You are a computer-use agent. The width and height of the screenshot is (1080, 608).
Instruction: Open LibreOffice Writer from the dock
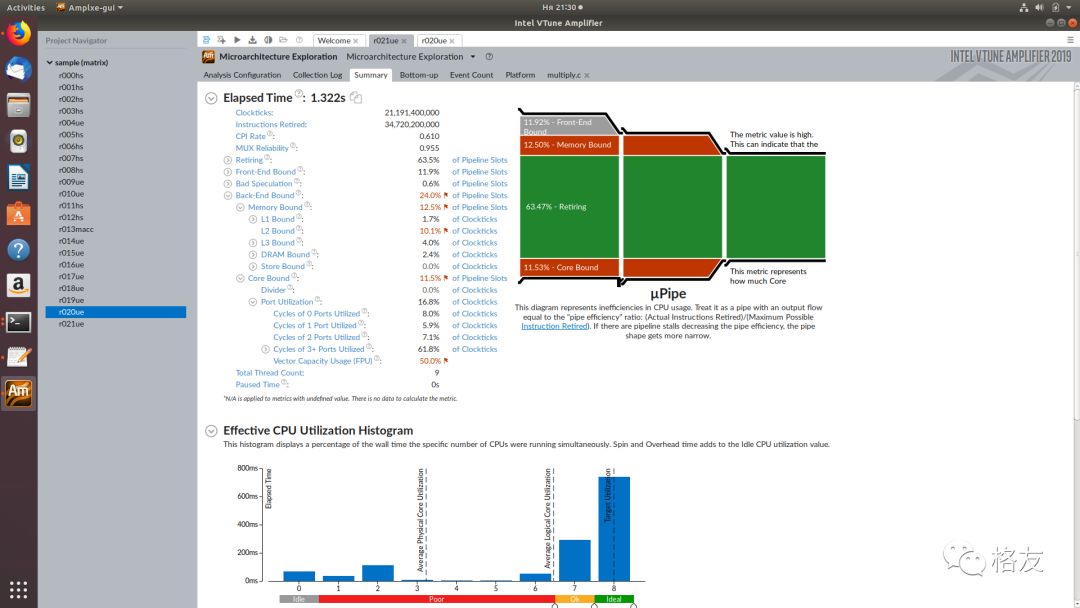[x=19, y=178]
